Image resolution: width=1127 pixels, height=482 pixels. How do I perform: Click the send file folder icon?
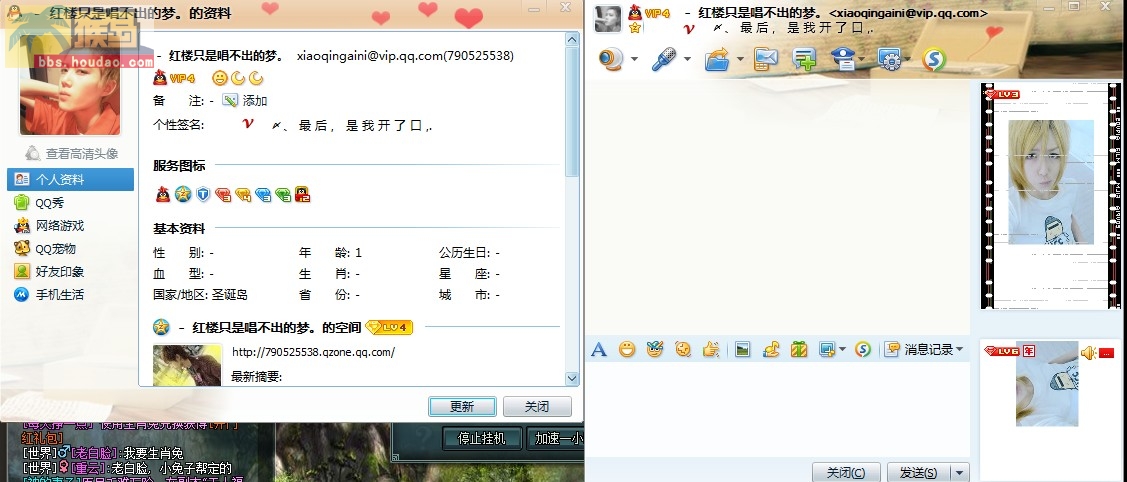[717, 58]
